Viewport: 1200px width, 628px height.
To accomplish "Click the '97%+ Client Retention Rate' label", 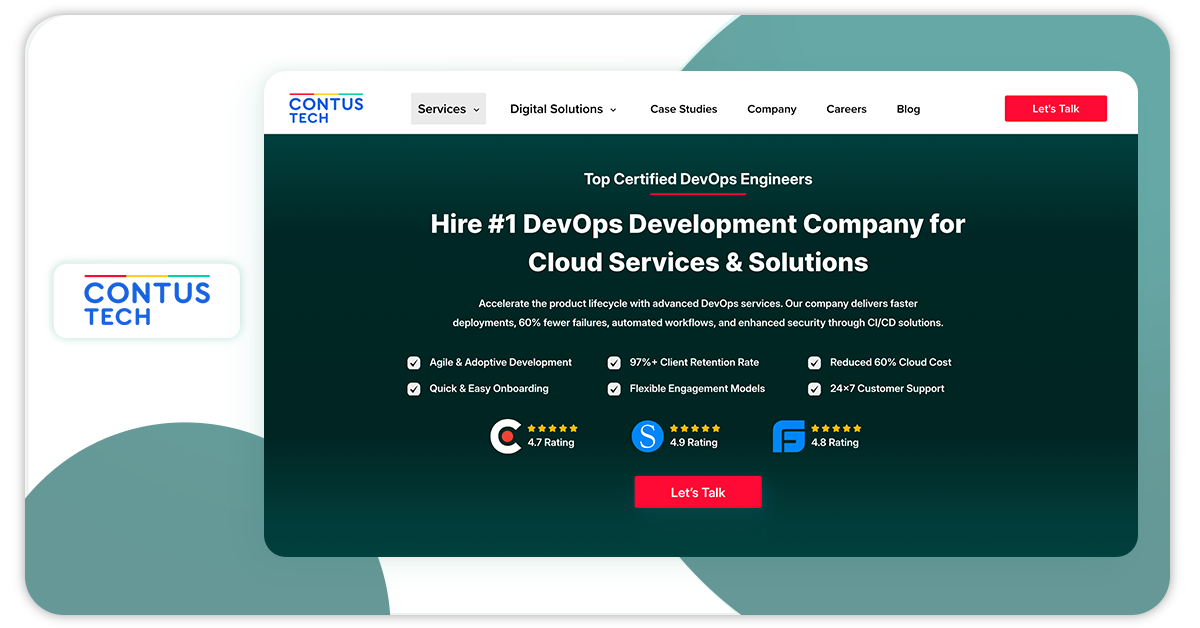I will pyautogui.click(x=694, y=363).
